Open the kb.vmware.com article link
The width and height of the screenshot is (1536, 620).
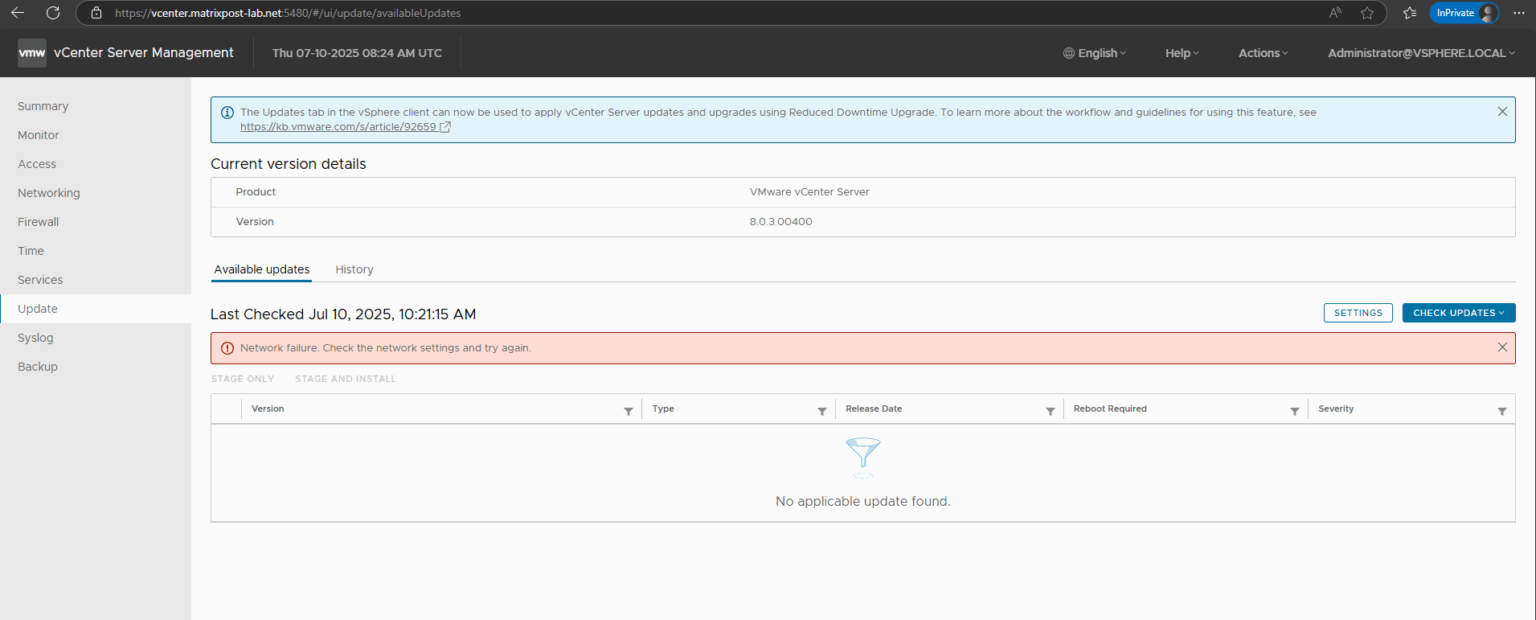point(338,126)
